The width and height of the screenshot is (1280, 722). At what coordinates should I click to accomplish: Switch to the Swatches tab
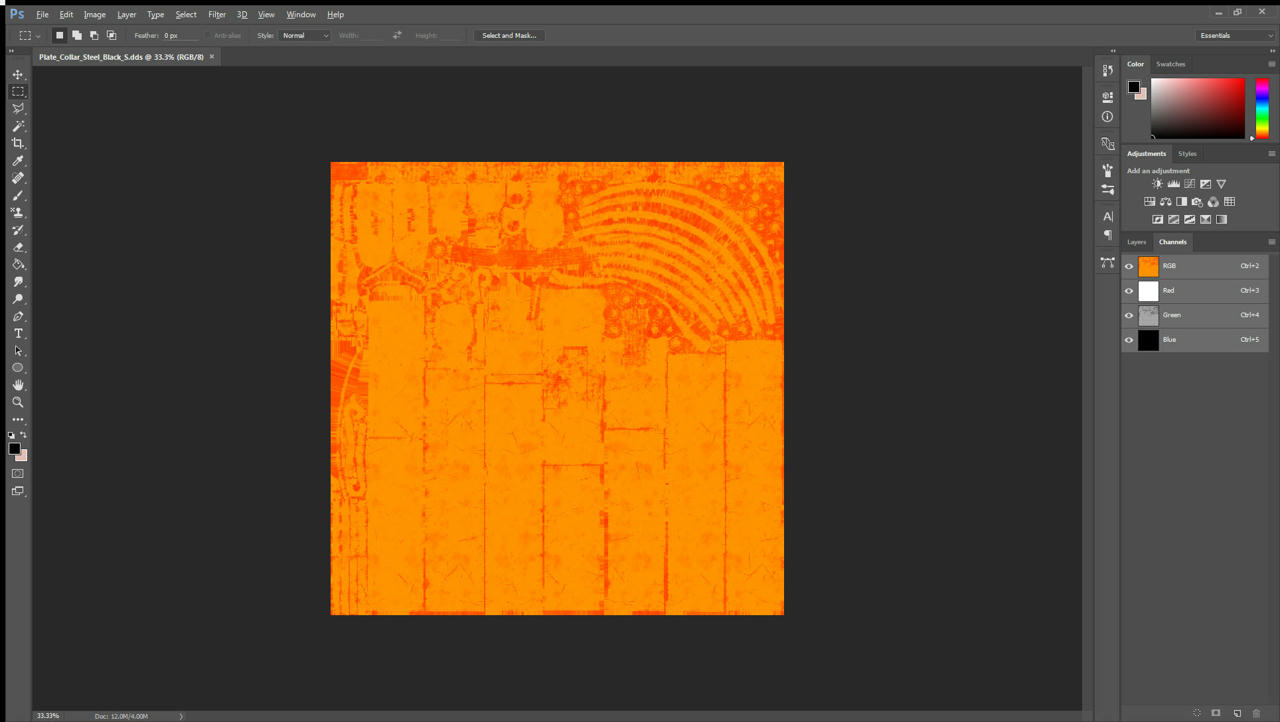pos(1170,64)
